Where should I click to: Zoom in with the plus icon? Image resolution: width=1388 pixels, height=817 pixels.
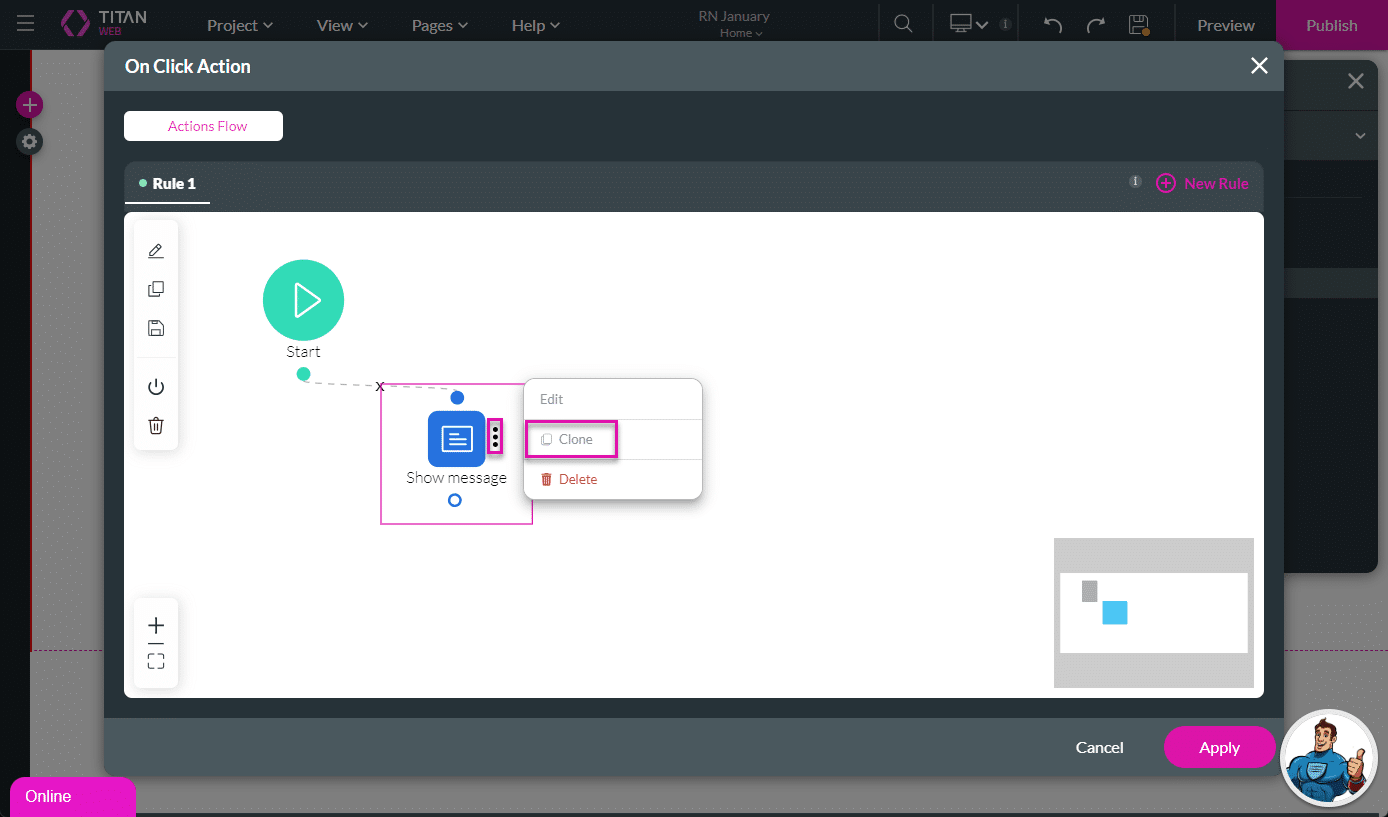156,625
